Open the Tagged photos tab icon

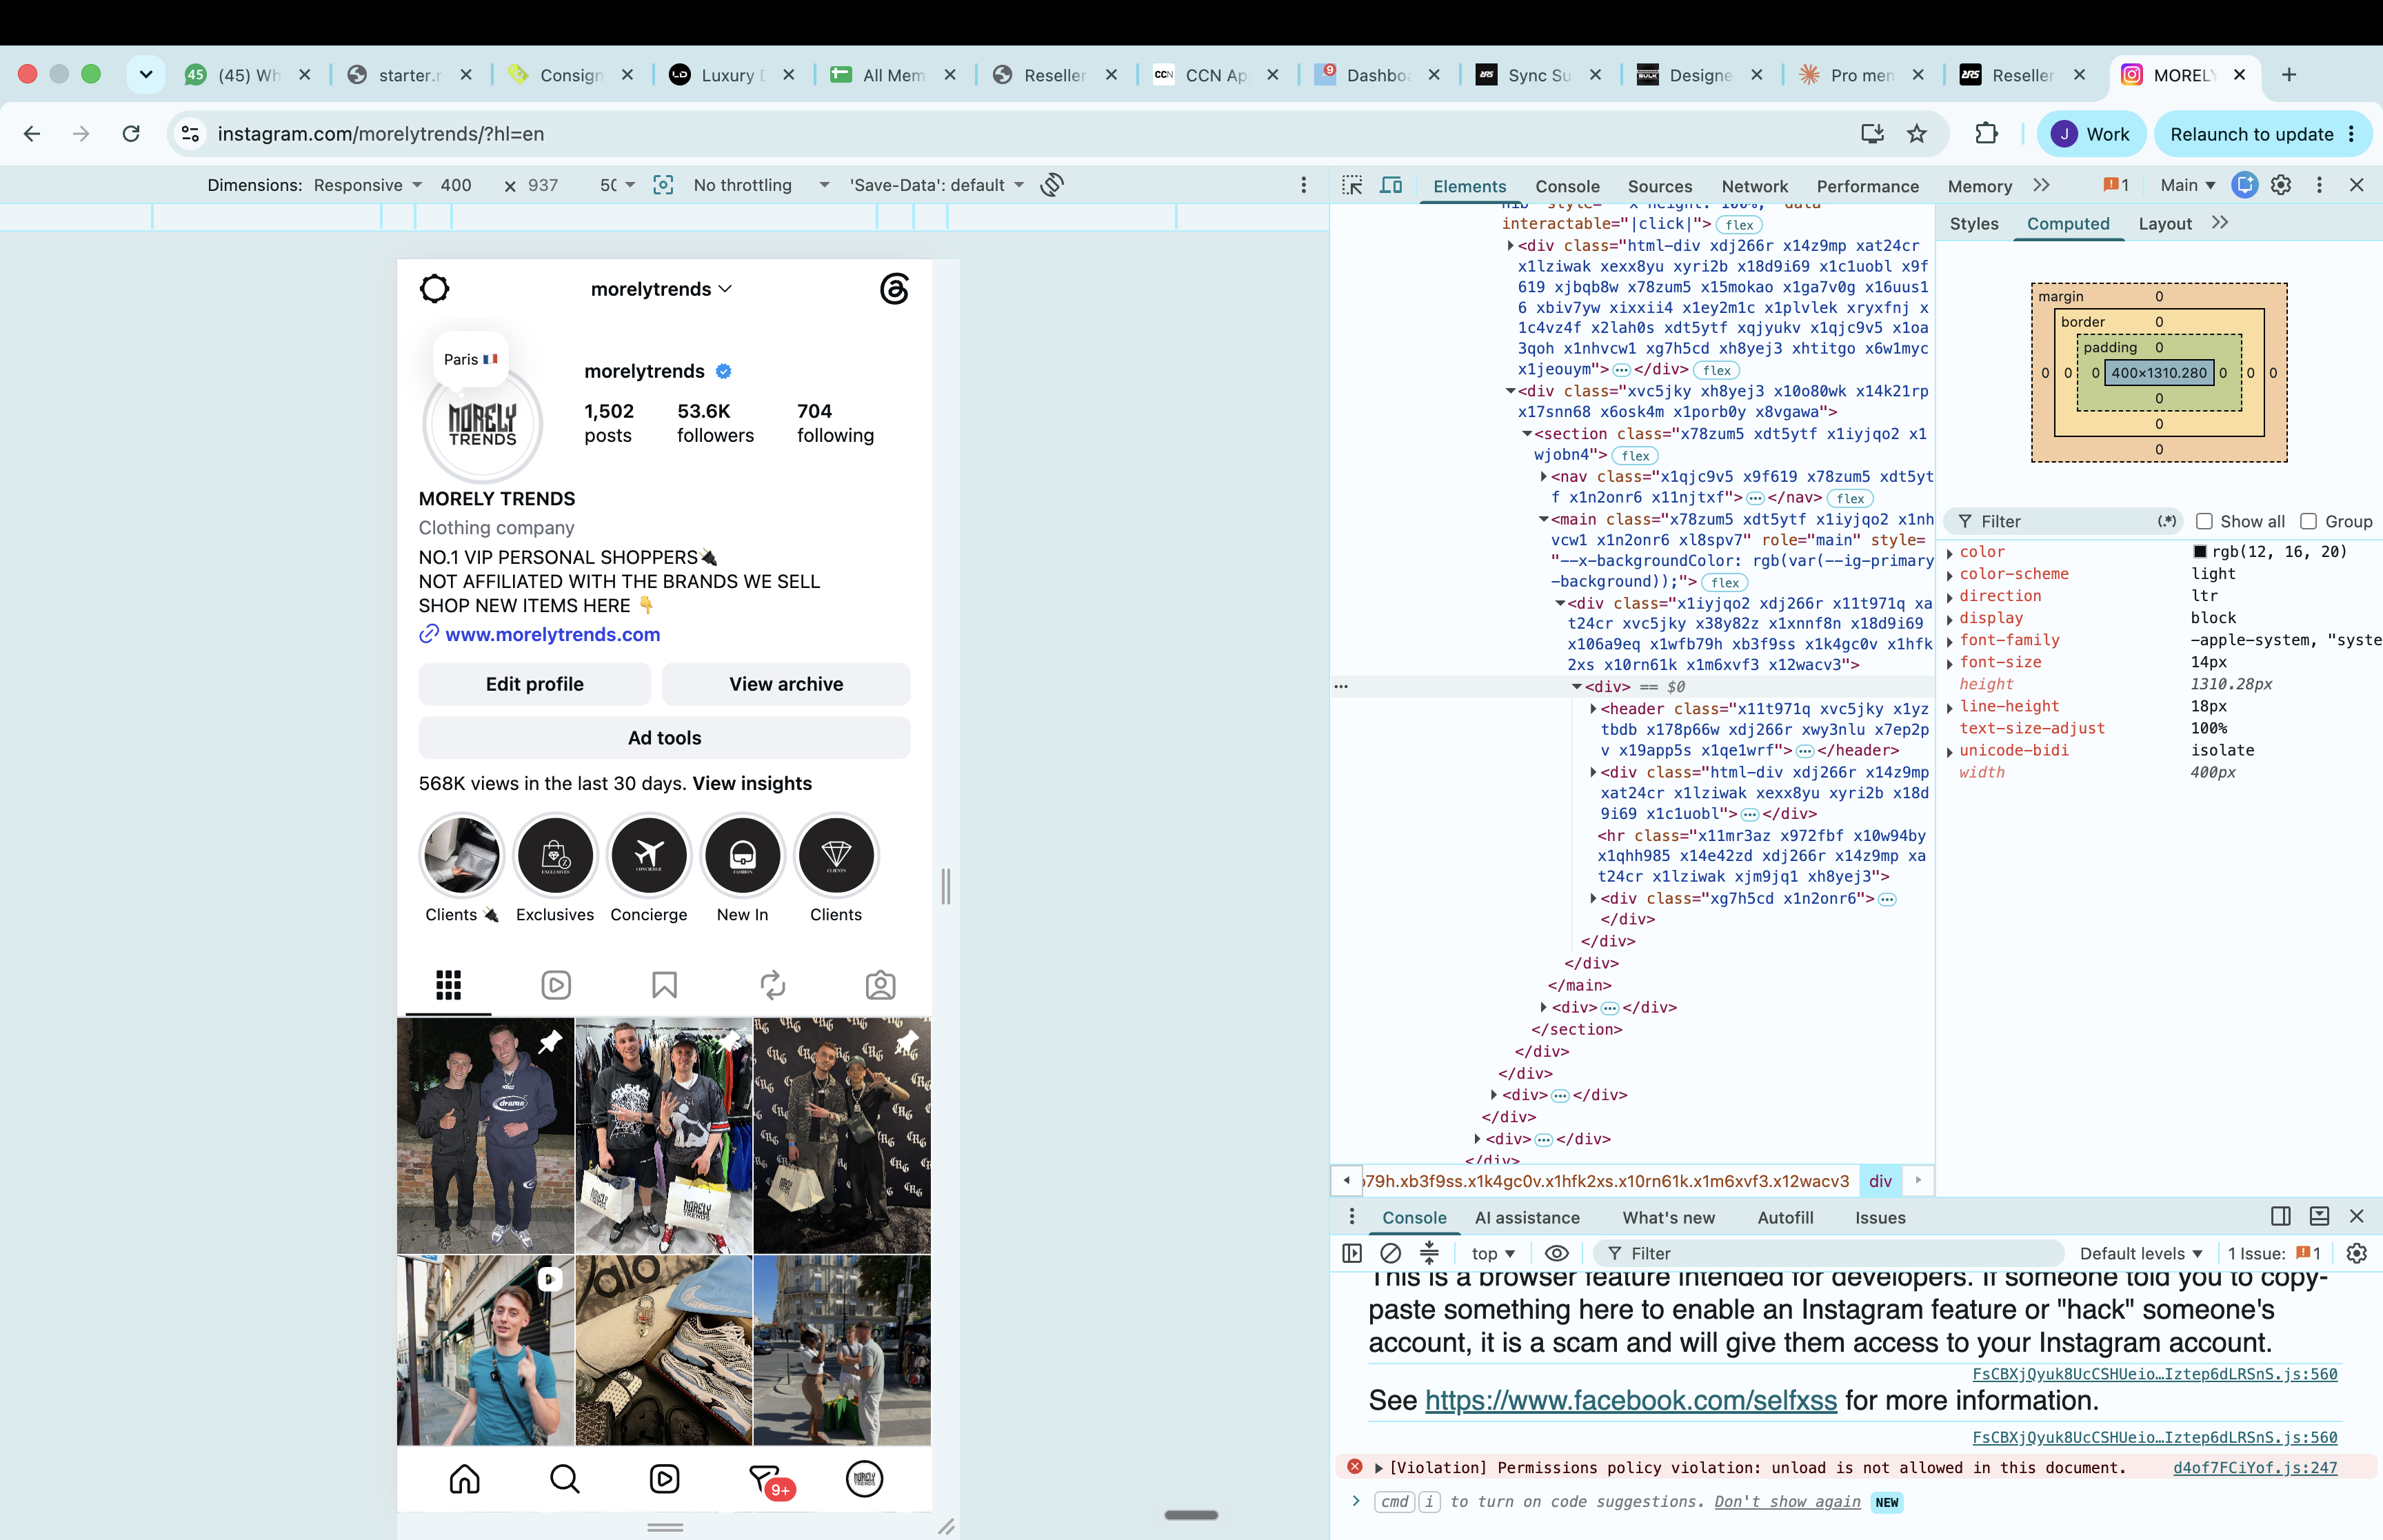880,985
